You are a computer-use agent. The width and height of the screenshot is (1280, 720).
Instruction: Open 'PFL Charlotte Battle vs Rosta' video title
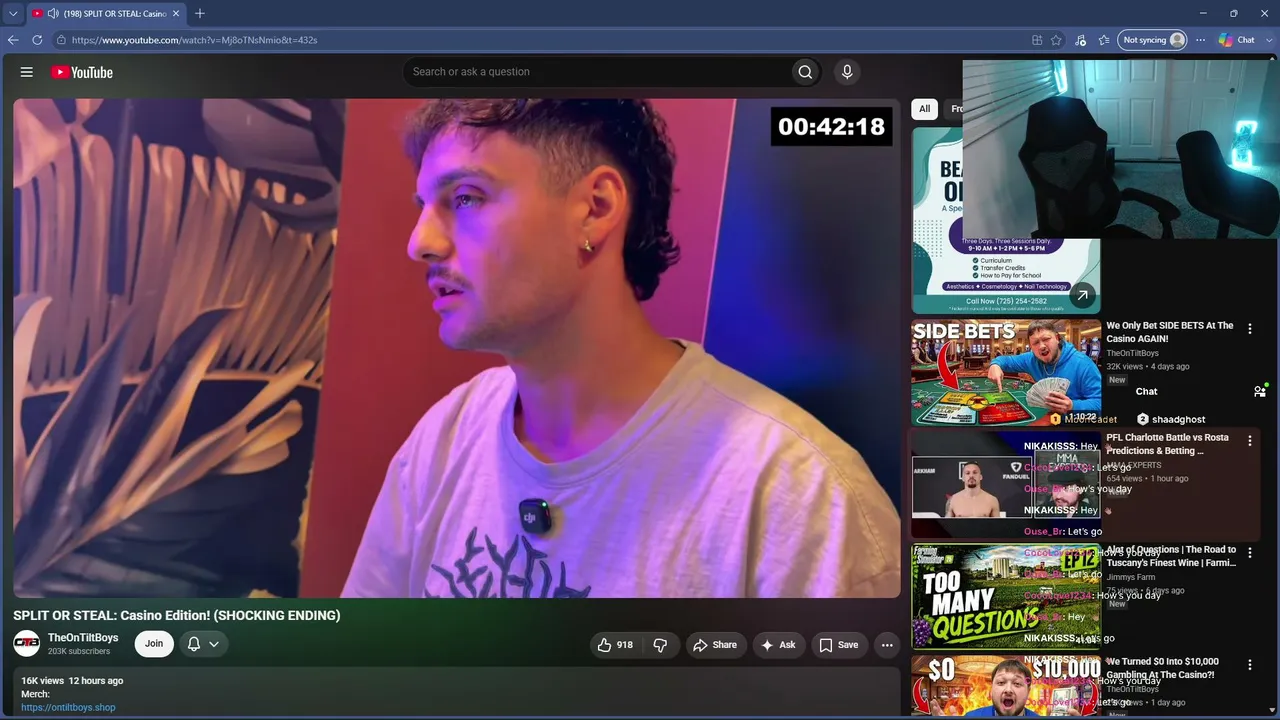(1167, 444)
